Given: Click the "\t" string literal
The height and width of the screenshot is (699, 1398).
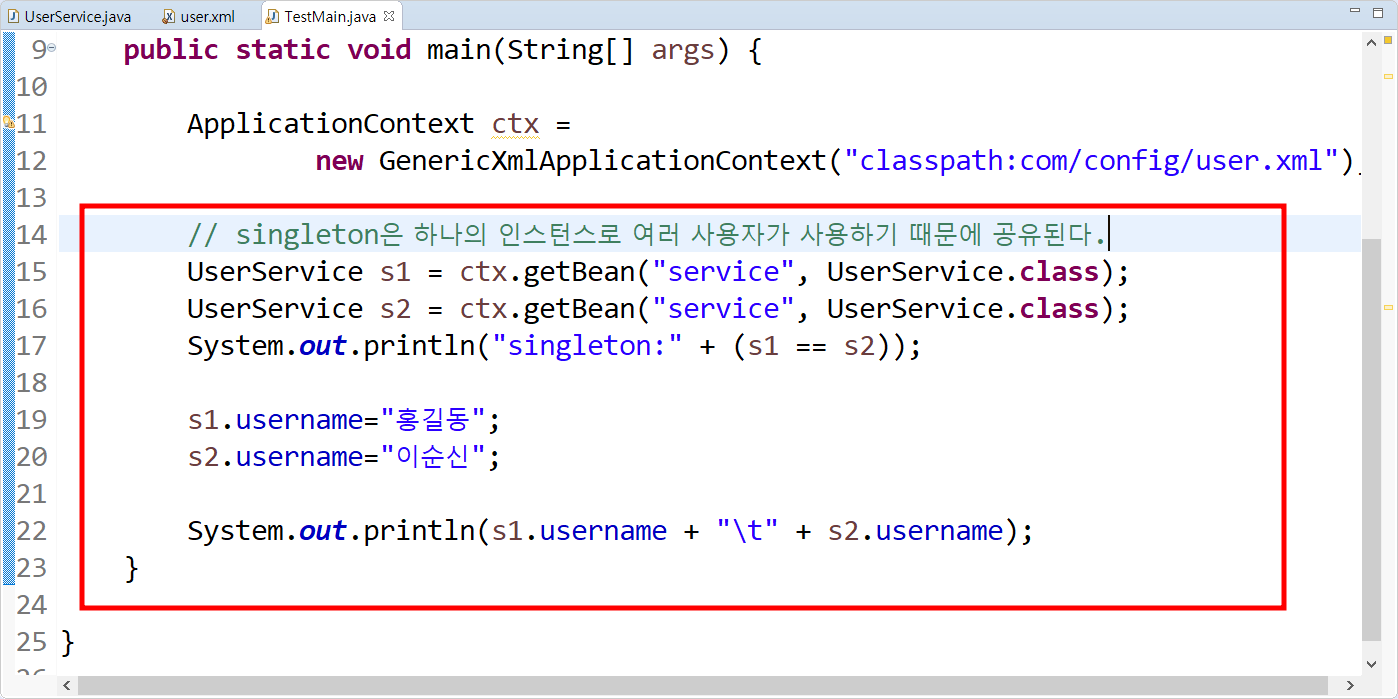Looking at the screenshot, I should pos(747,531).
